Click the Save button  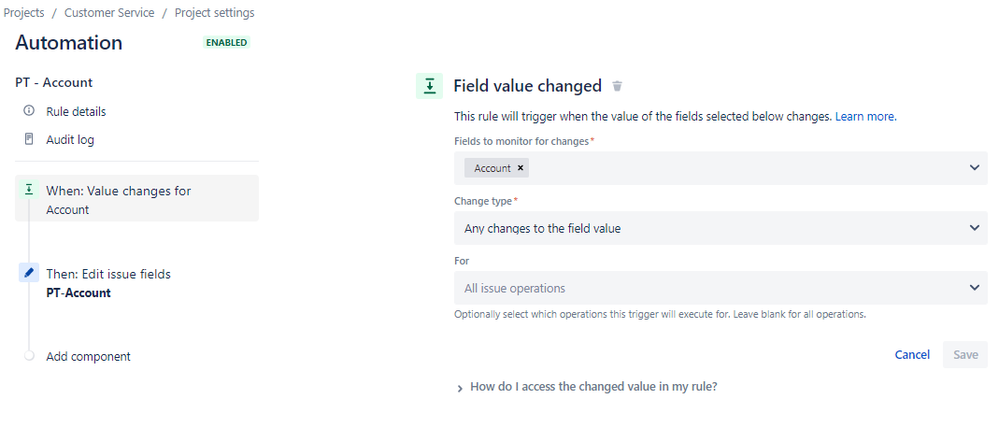pos(965,355)
